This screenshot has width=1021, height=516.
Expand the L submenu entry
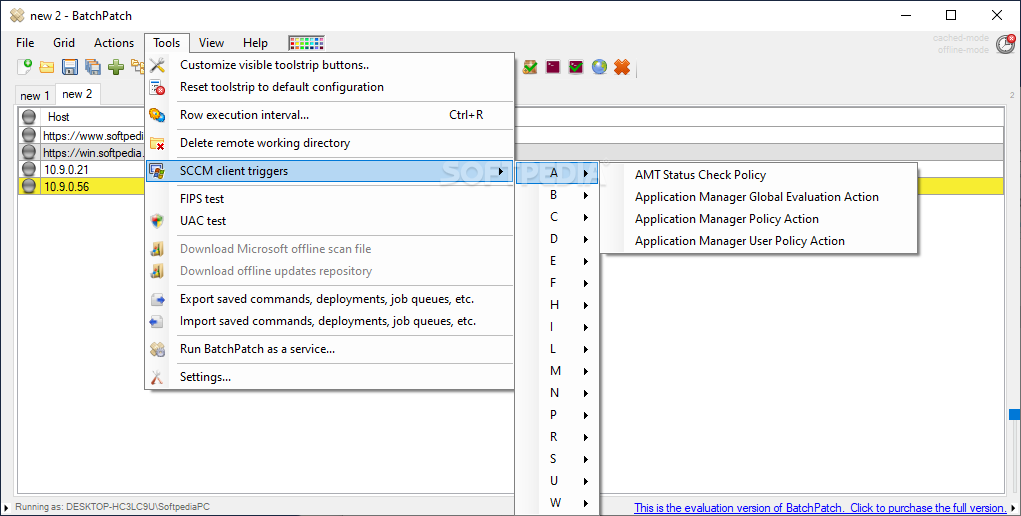click(x=557, y=349)
